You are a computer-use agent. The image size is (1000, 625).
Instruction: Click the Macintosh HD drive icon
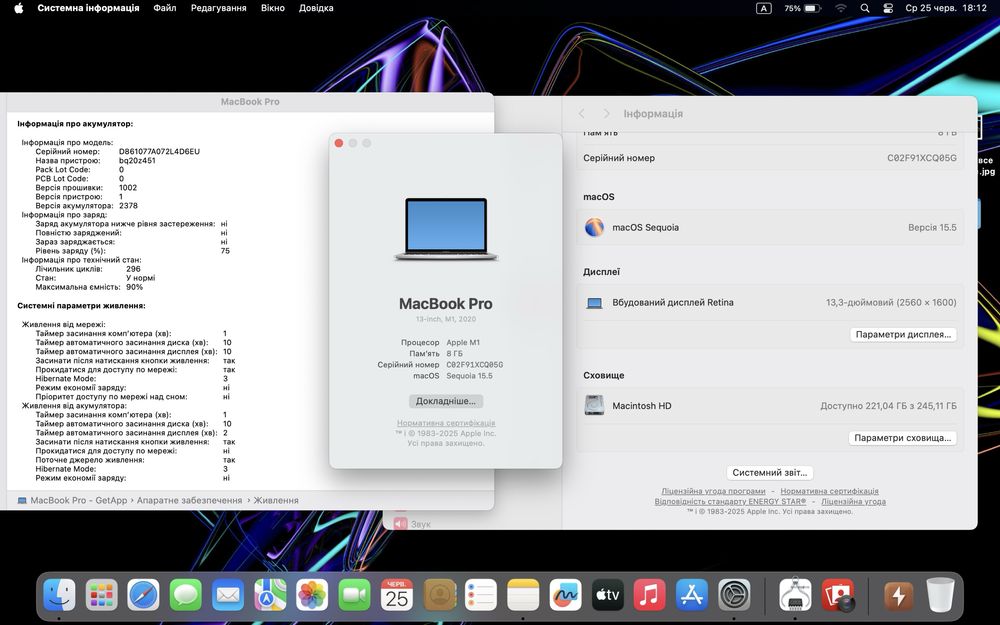pyautogui.click(x=594, y=406)
